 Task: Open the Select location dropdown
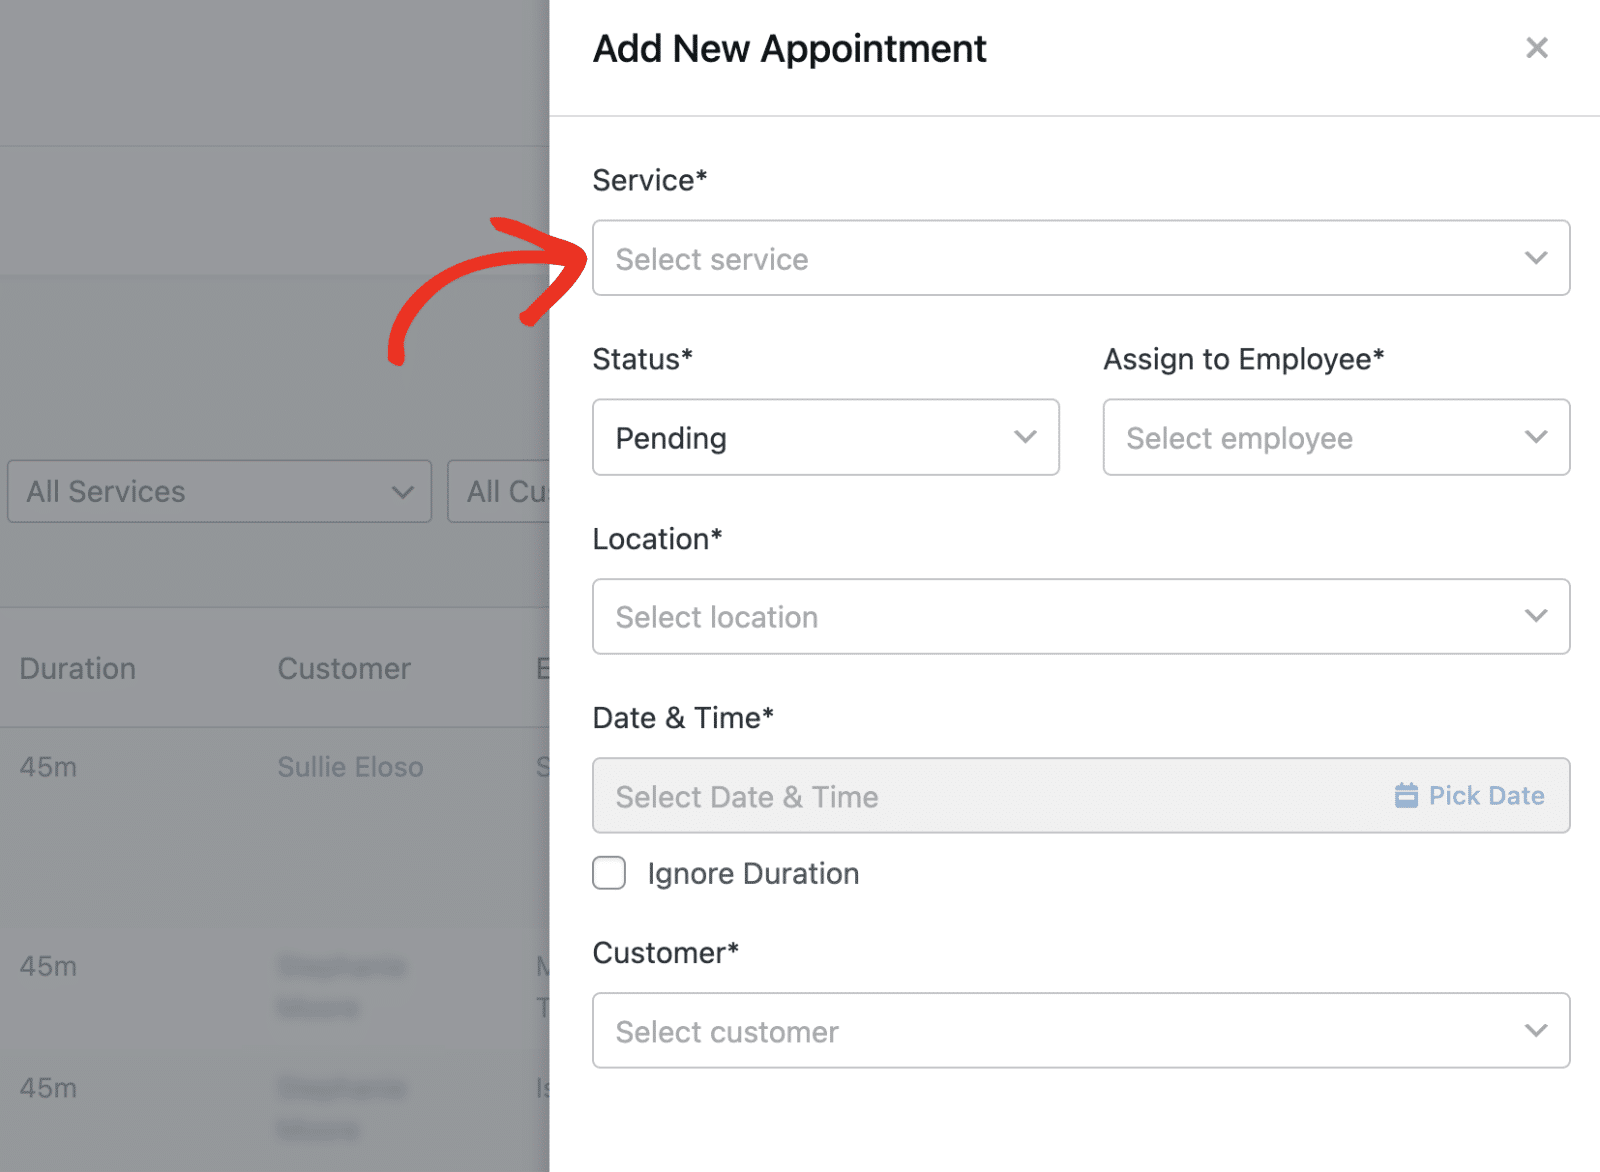tap(1060, 617)
